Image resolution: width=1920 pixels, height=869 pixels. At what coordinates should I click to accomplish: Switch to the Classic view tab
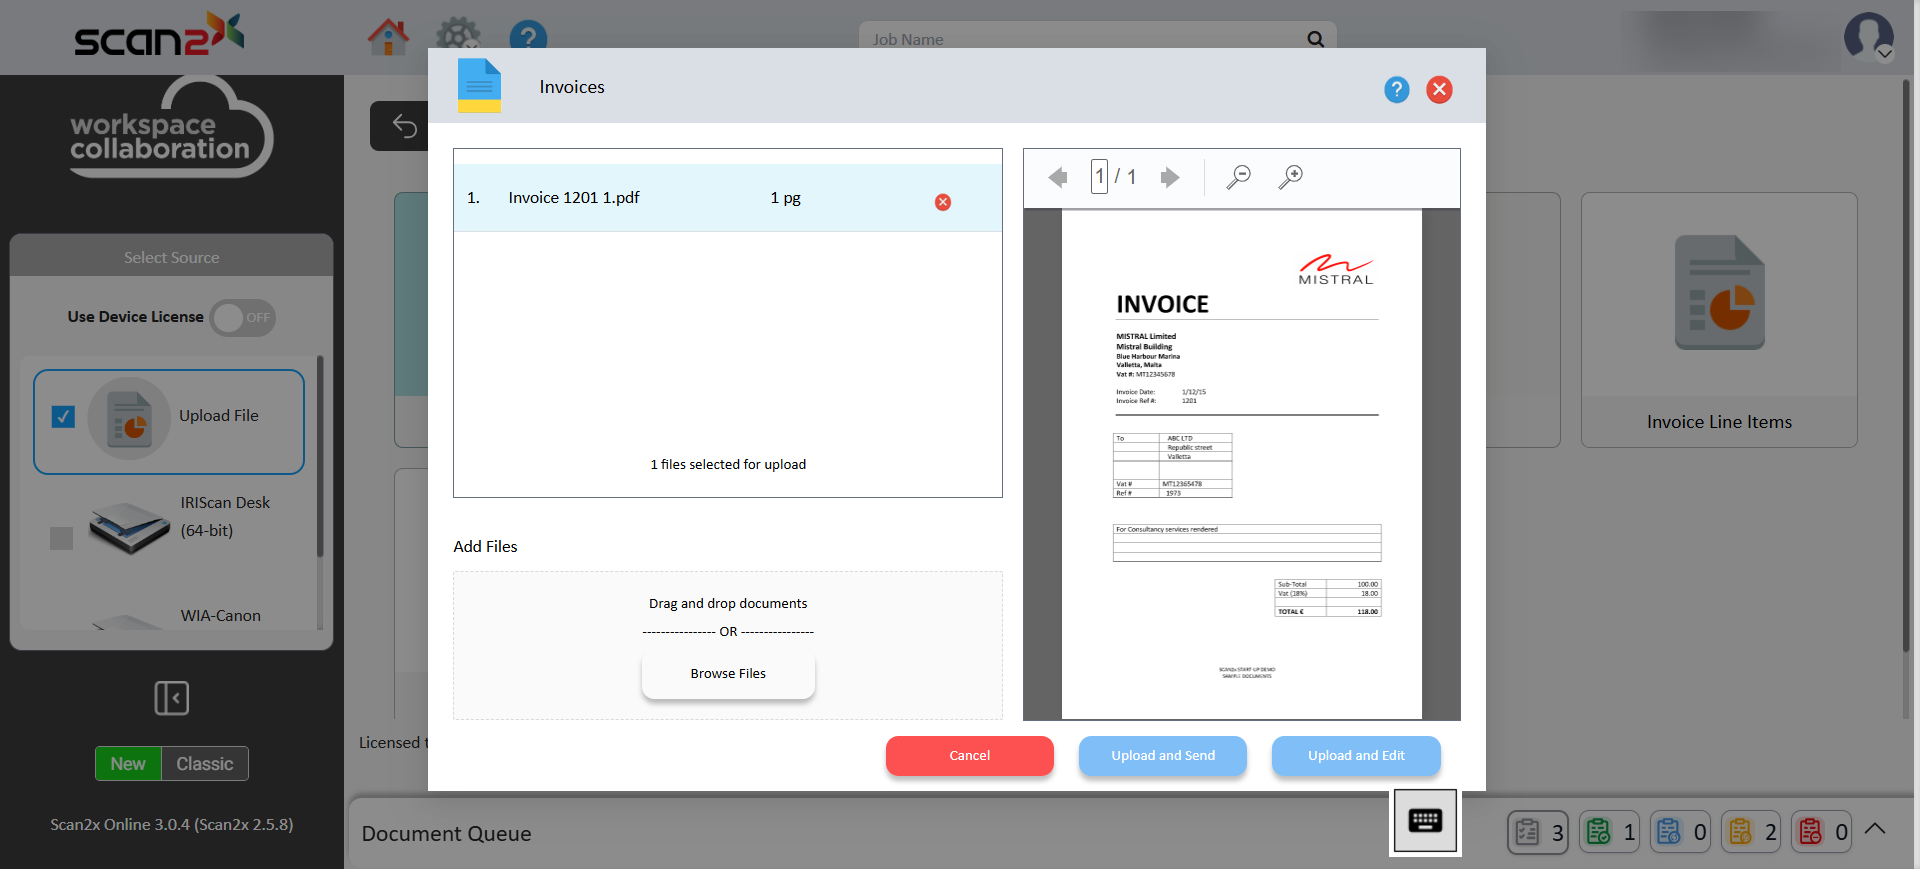coord(204,764)
